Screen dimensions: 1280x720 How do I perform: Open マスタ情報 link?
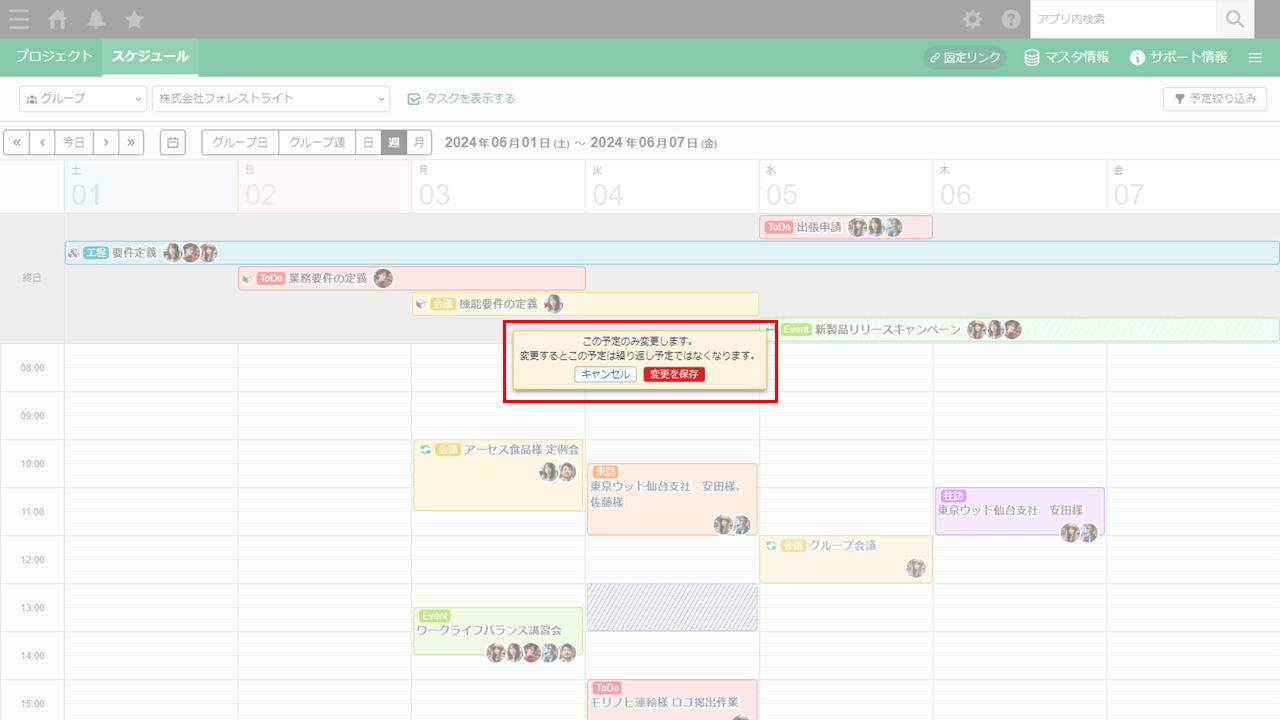point(1067,57)
